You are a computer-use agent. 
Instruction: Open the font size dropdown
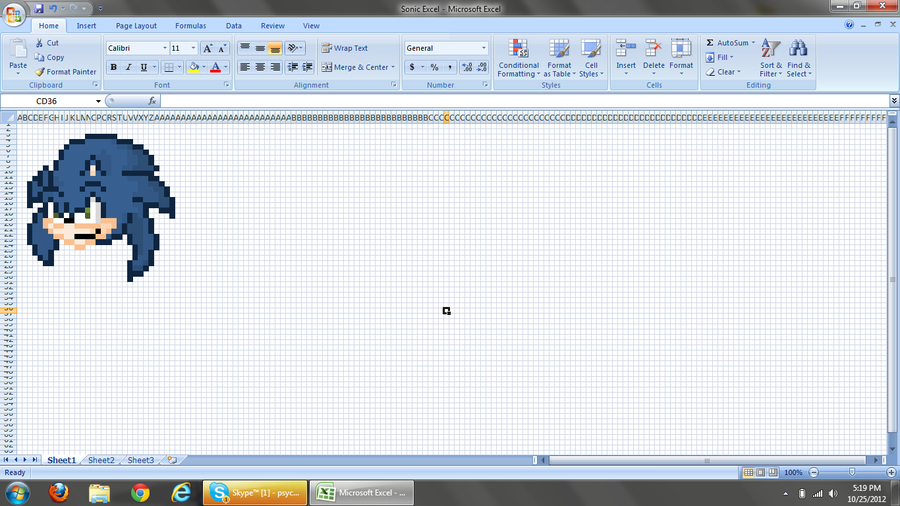tap(193, 48)
